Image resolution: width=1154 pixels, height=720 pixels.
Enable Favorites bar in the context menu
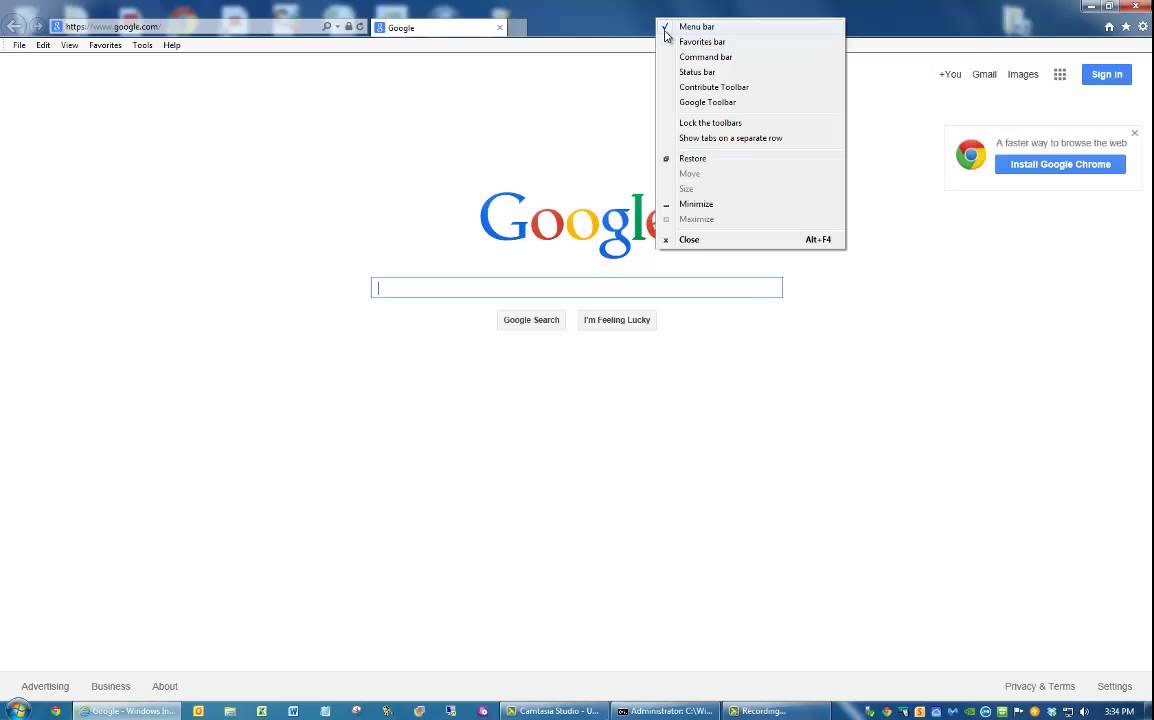[750, 42]
